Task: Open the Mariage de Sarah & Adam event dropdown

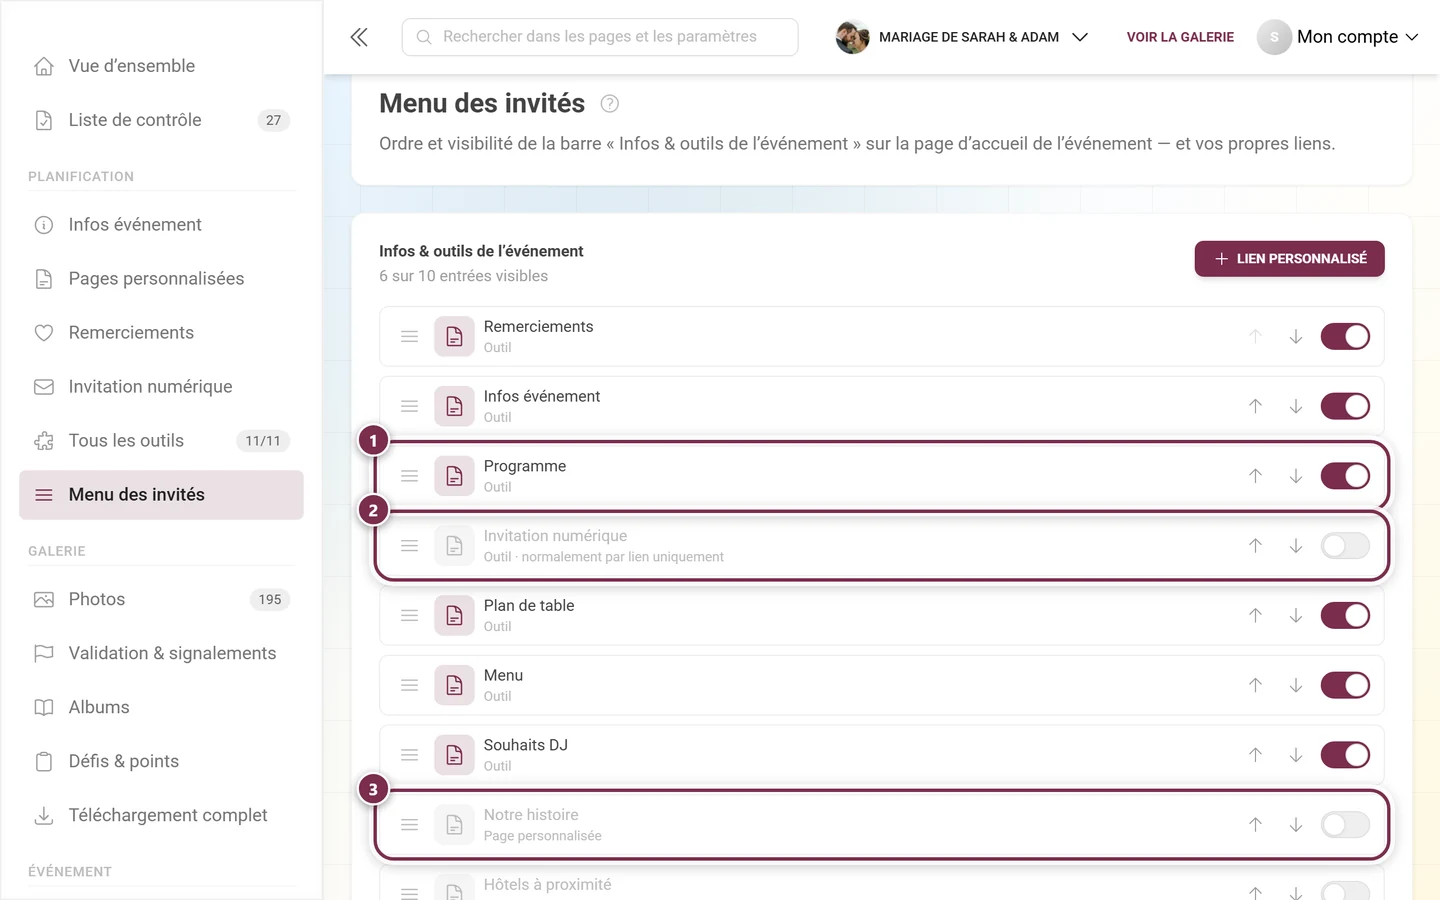Action: click(962, 37)
